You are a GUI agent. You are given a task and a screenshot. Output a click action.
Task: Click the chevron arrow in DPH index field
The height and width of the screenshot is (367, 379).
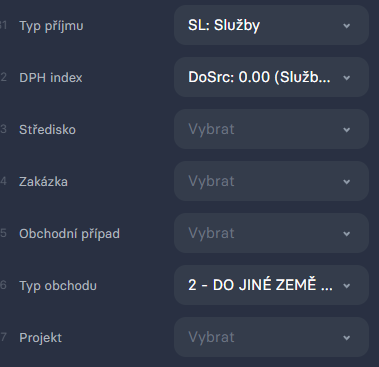click(347, 78)
